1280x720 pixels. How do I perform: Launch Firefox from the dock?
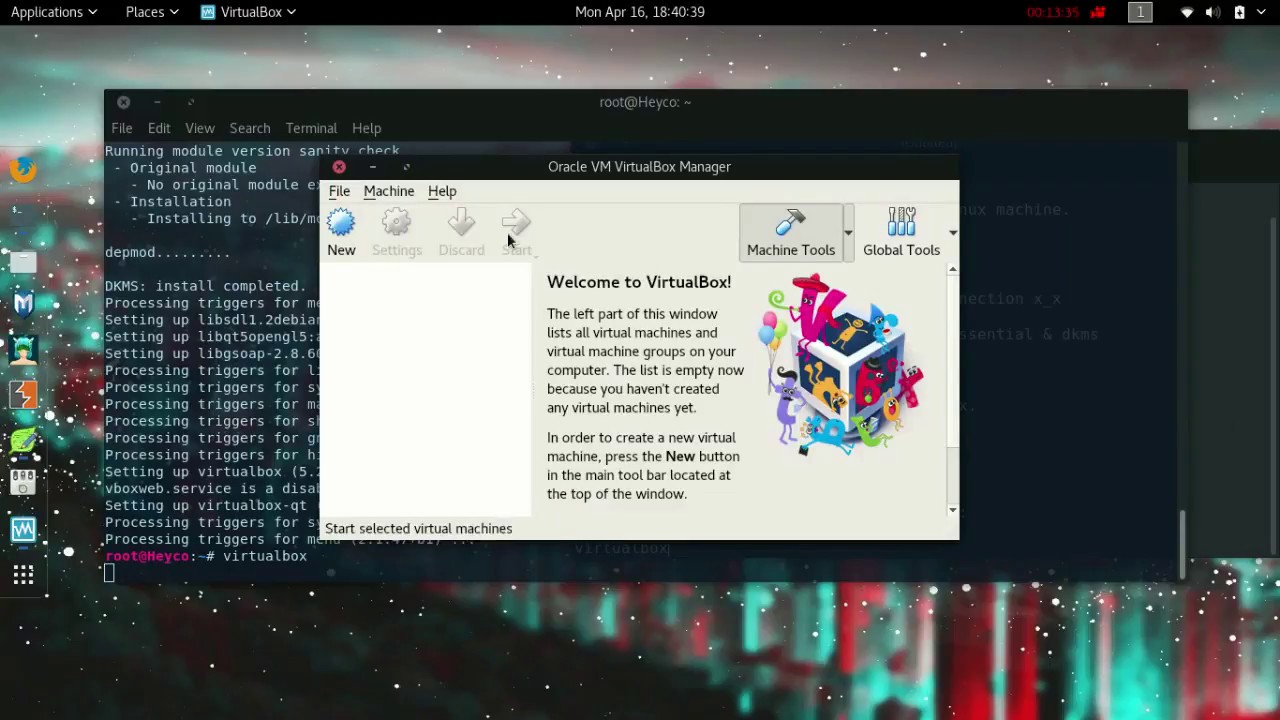23,170
